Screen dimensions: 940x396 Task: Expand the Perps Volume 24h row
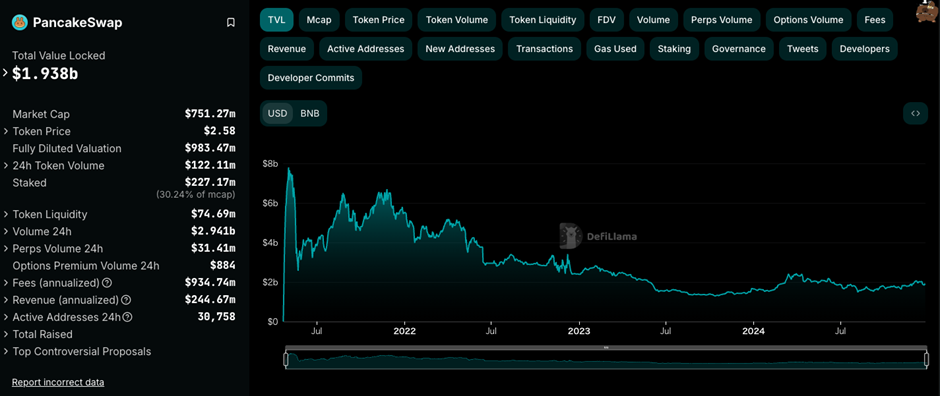coord(5,249)
